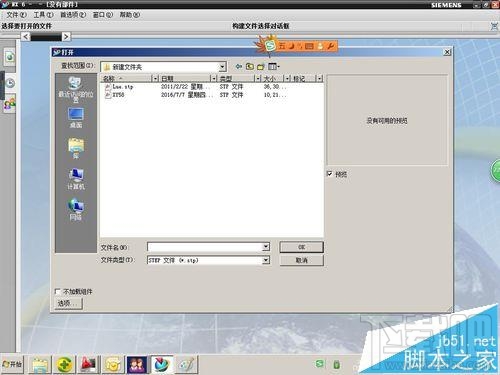This screenshot has width=500, height=375.
Task: Open filter arrow next to 名称 column
Action: point(155,78)
